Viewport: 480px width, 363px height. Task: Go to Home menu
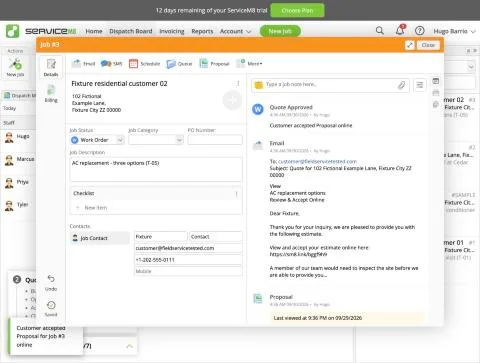pos(94,31)
